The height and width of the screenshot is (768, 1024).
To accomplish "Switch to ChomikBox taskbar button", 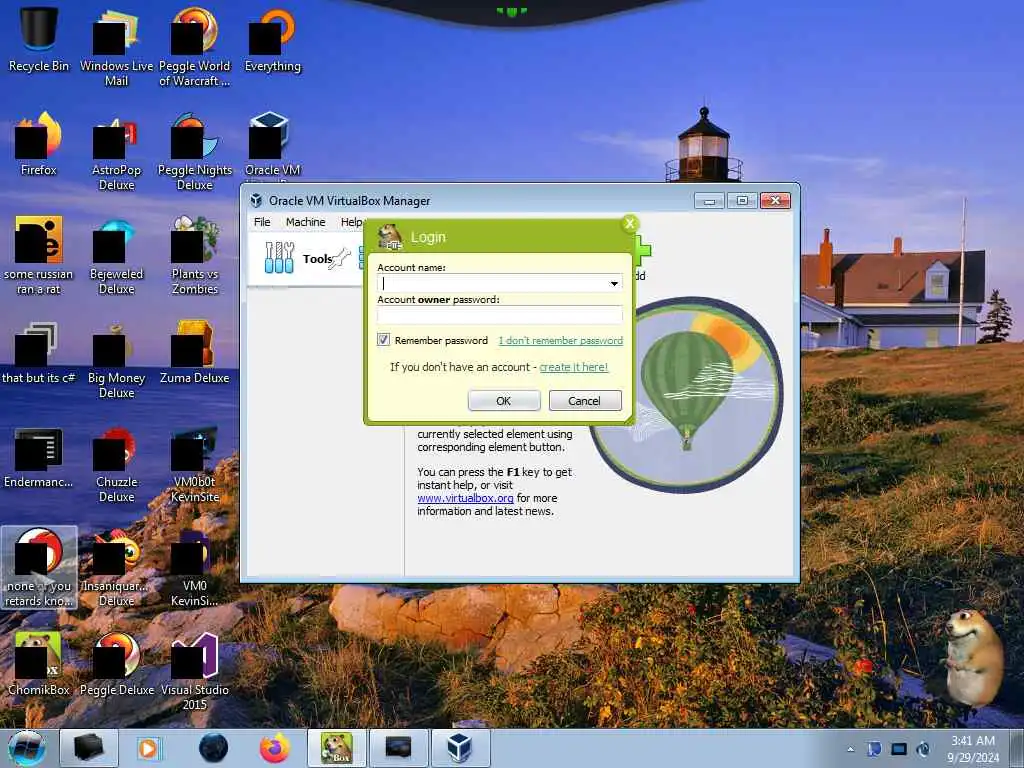I will pos(336,748).
